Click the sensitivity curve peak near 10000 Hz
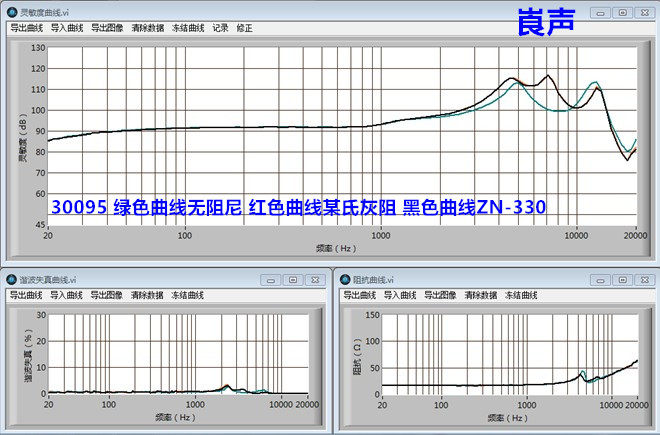Viewport: 660px width, 435px height. tap(594, 83)
